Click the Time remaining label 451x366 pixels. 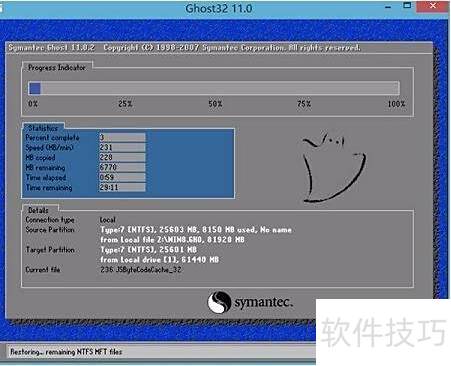(49, 188)
